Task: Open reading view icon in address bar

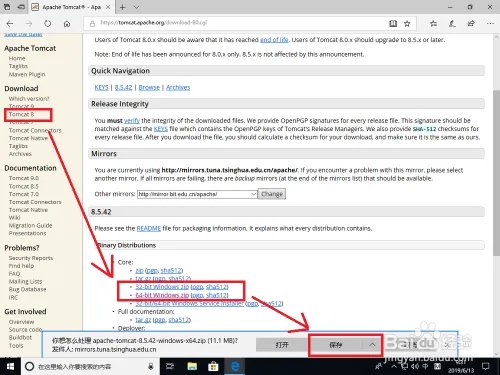Action: (x=393, y=23)
